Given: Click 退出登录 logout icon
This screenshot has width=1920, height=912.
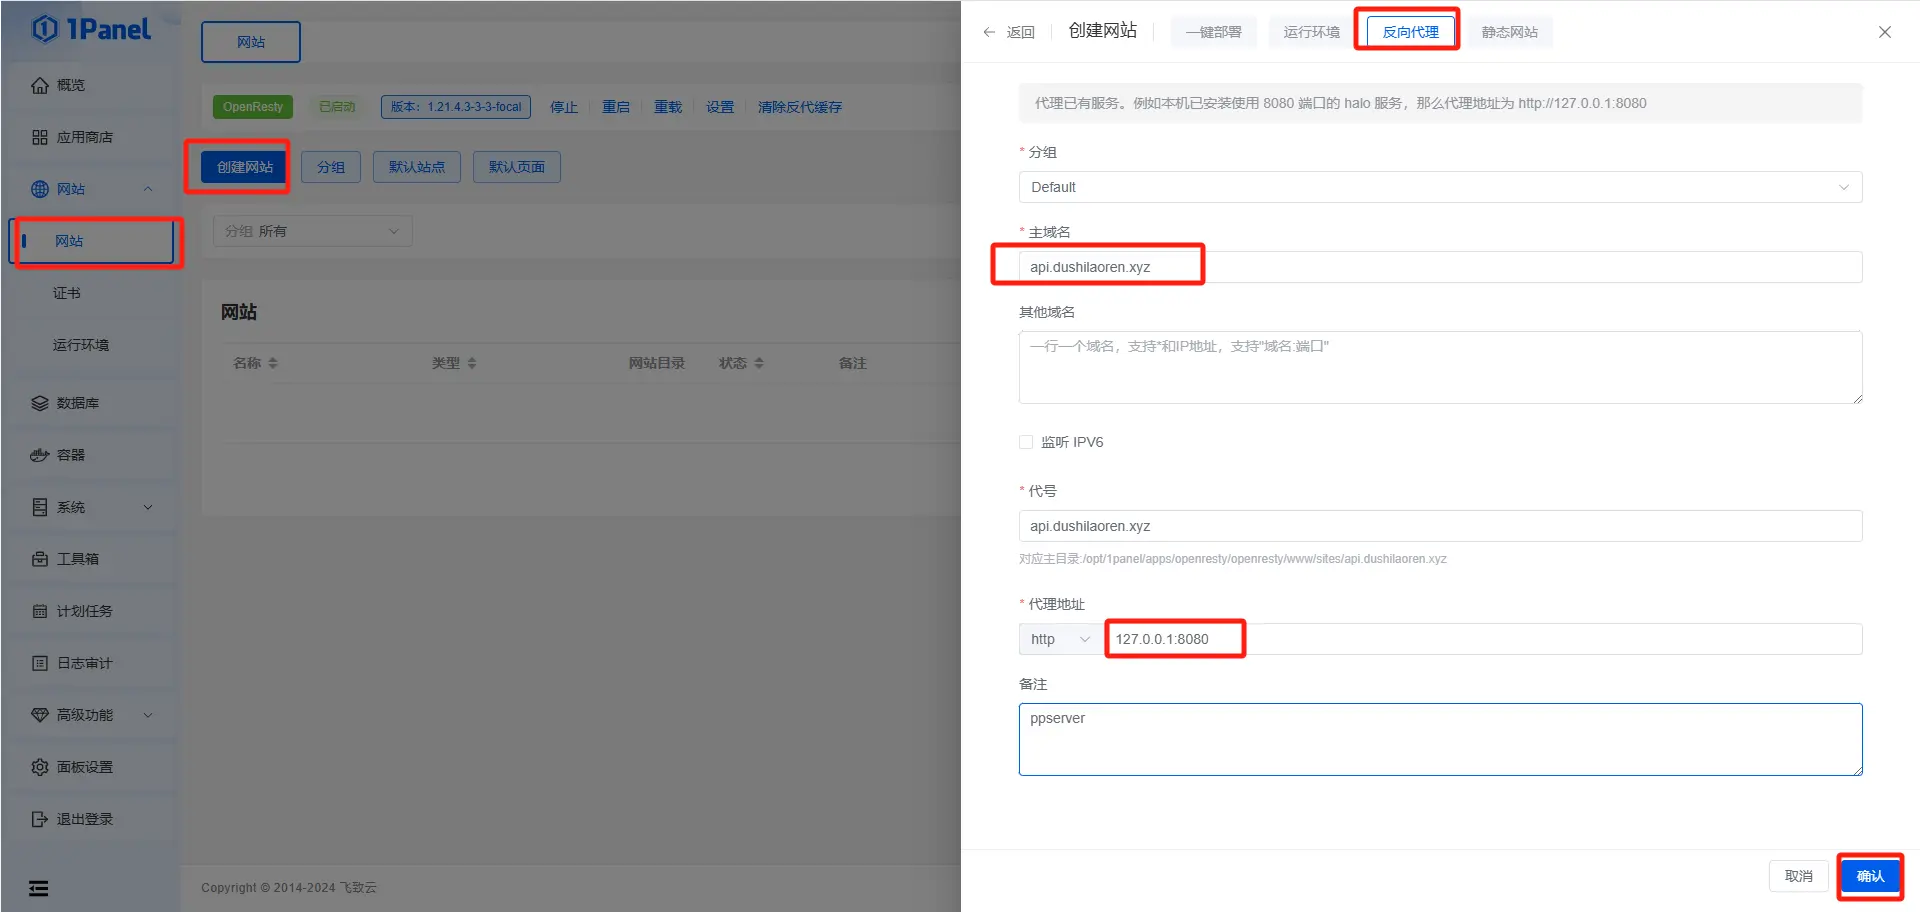Looking at the screenshot, I should point(40,819).
